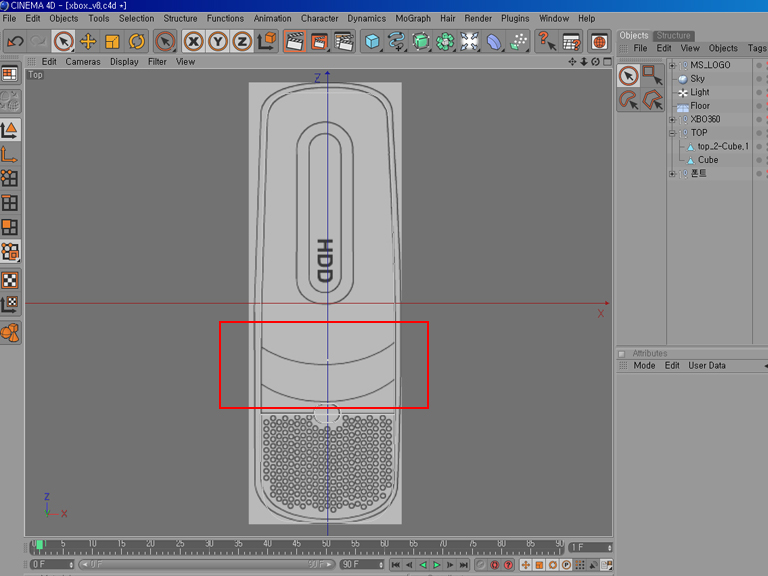This screenshot has width=768, height=576.
Task: Expand the XBO360 object group
Action: (672, 120)
